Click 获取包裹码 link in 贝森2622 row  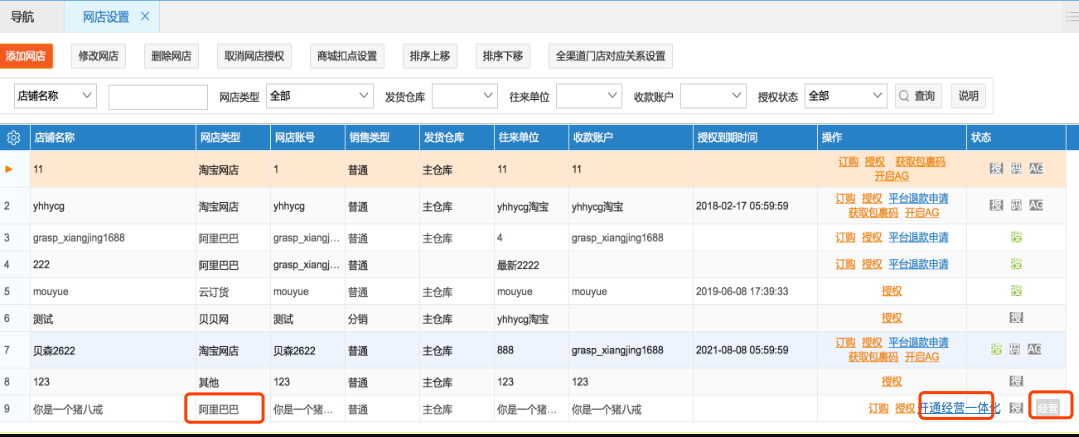tap(874, 357)
